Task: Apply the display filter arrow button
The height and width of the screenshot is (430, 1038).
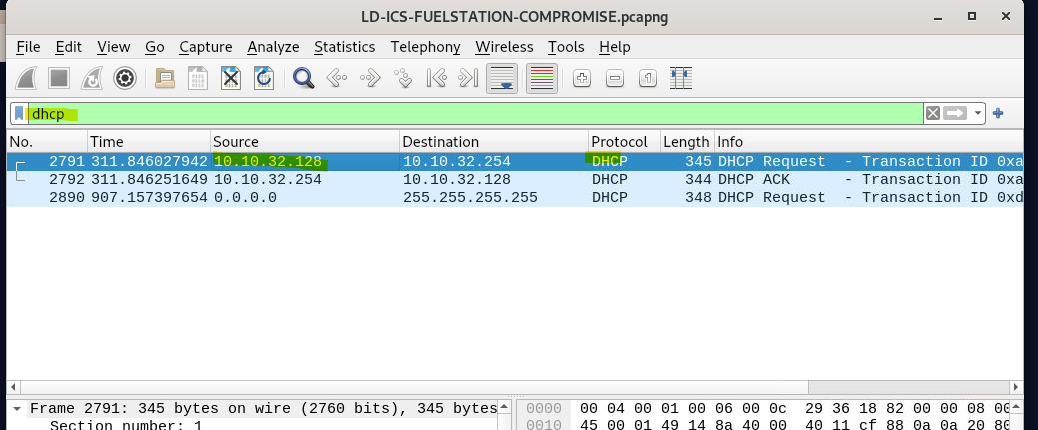Action: pyautogui.click(x=955, y=113)
